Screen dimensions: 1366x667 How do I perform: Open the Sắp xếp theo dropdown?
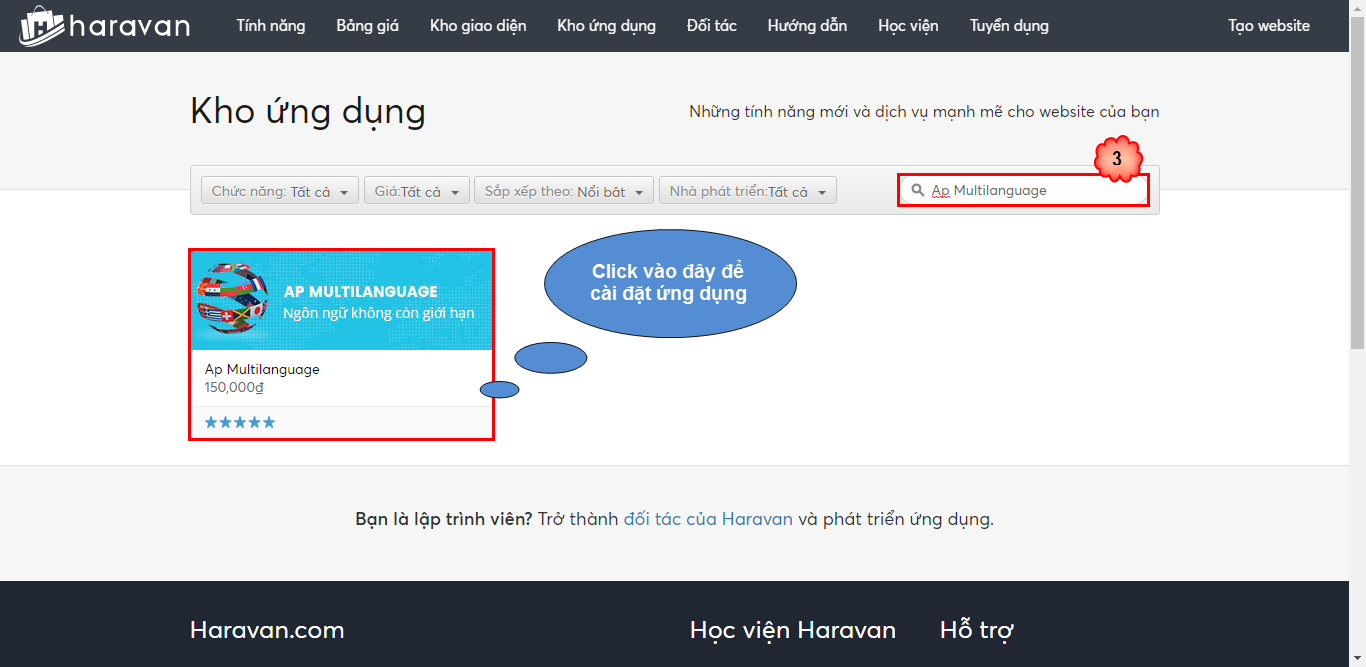(x=564, y=191)
